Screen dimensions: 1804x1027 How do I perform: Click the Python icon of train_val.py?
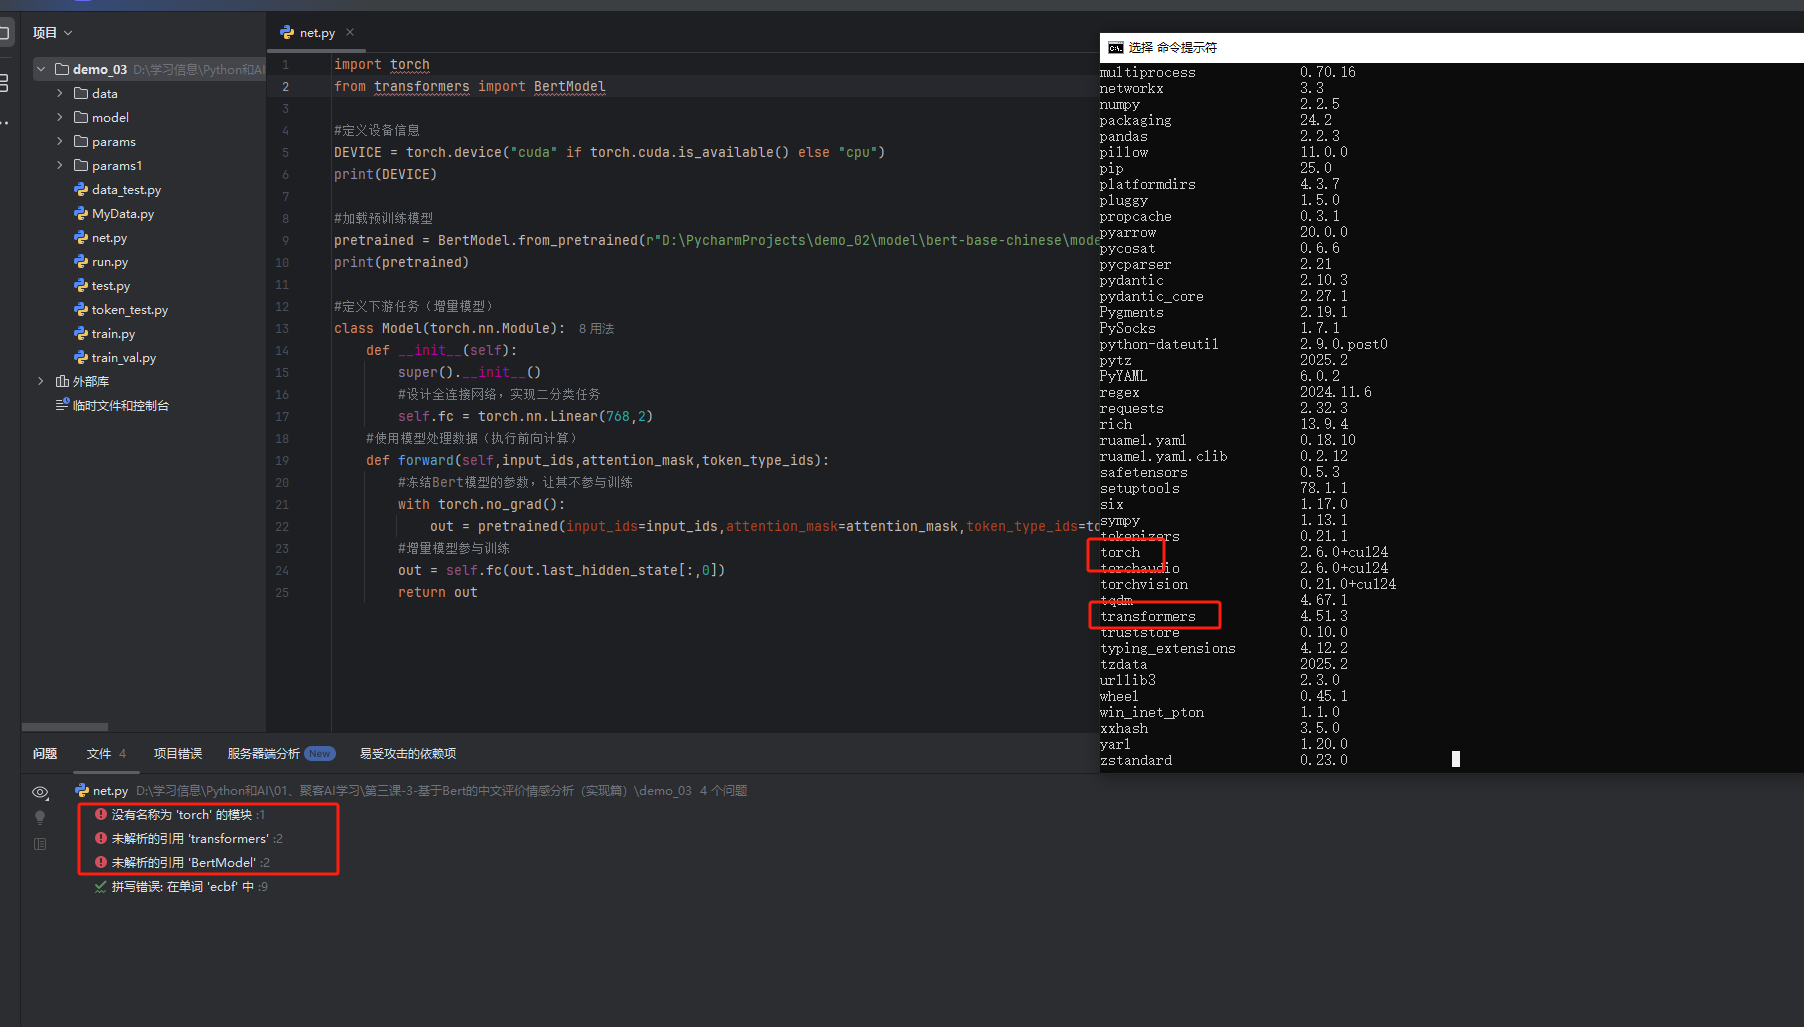tap(81, 357)
